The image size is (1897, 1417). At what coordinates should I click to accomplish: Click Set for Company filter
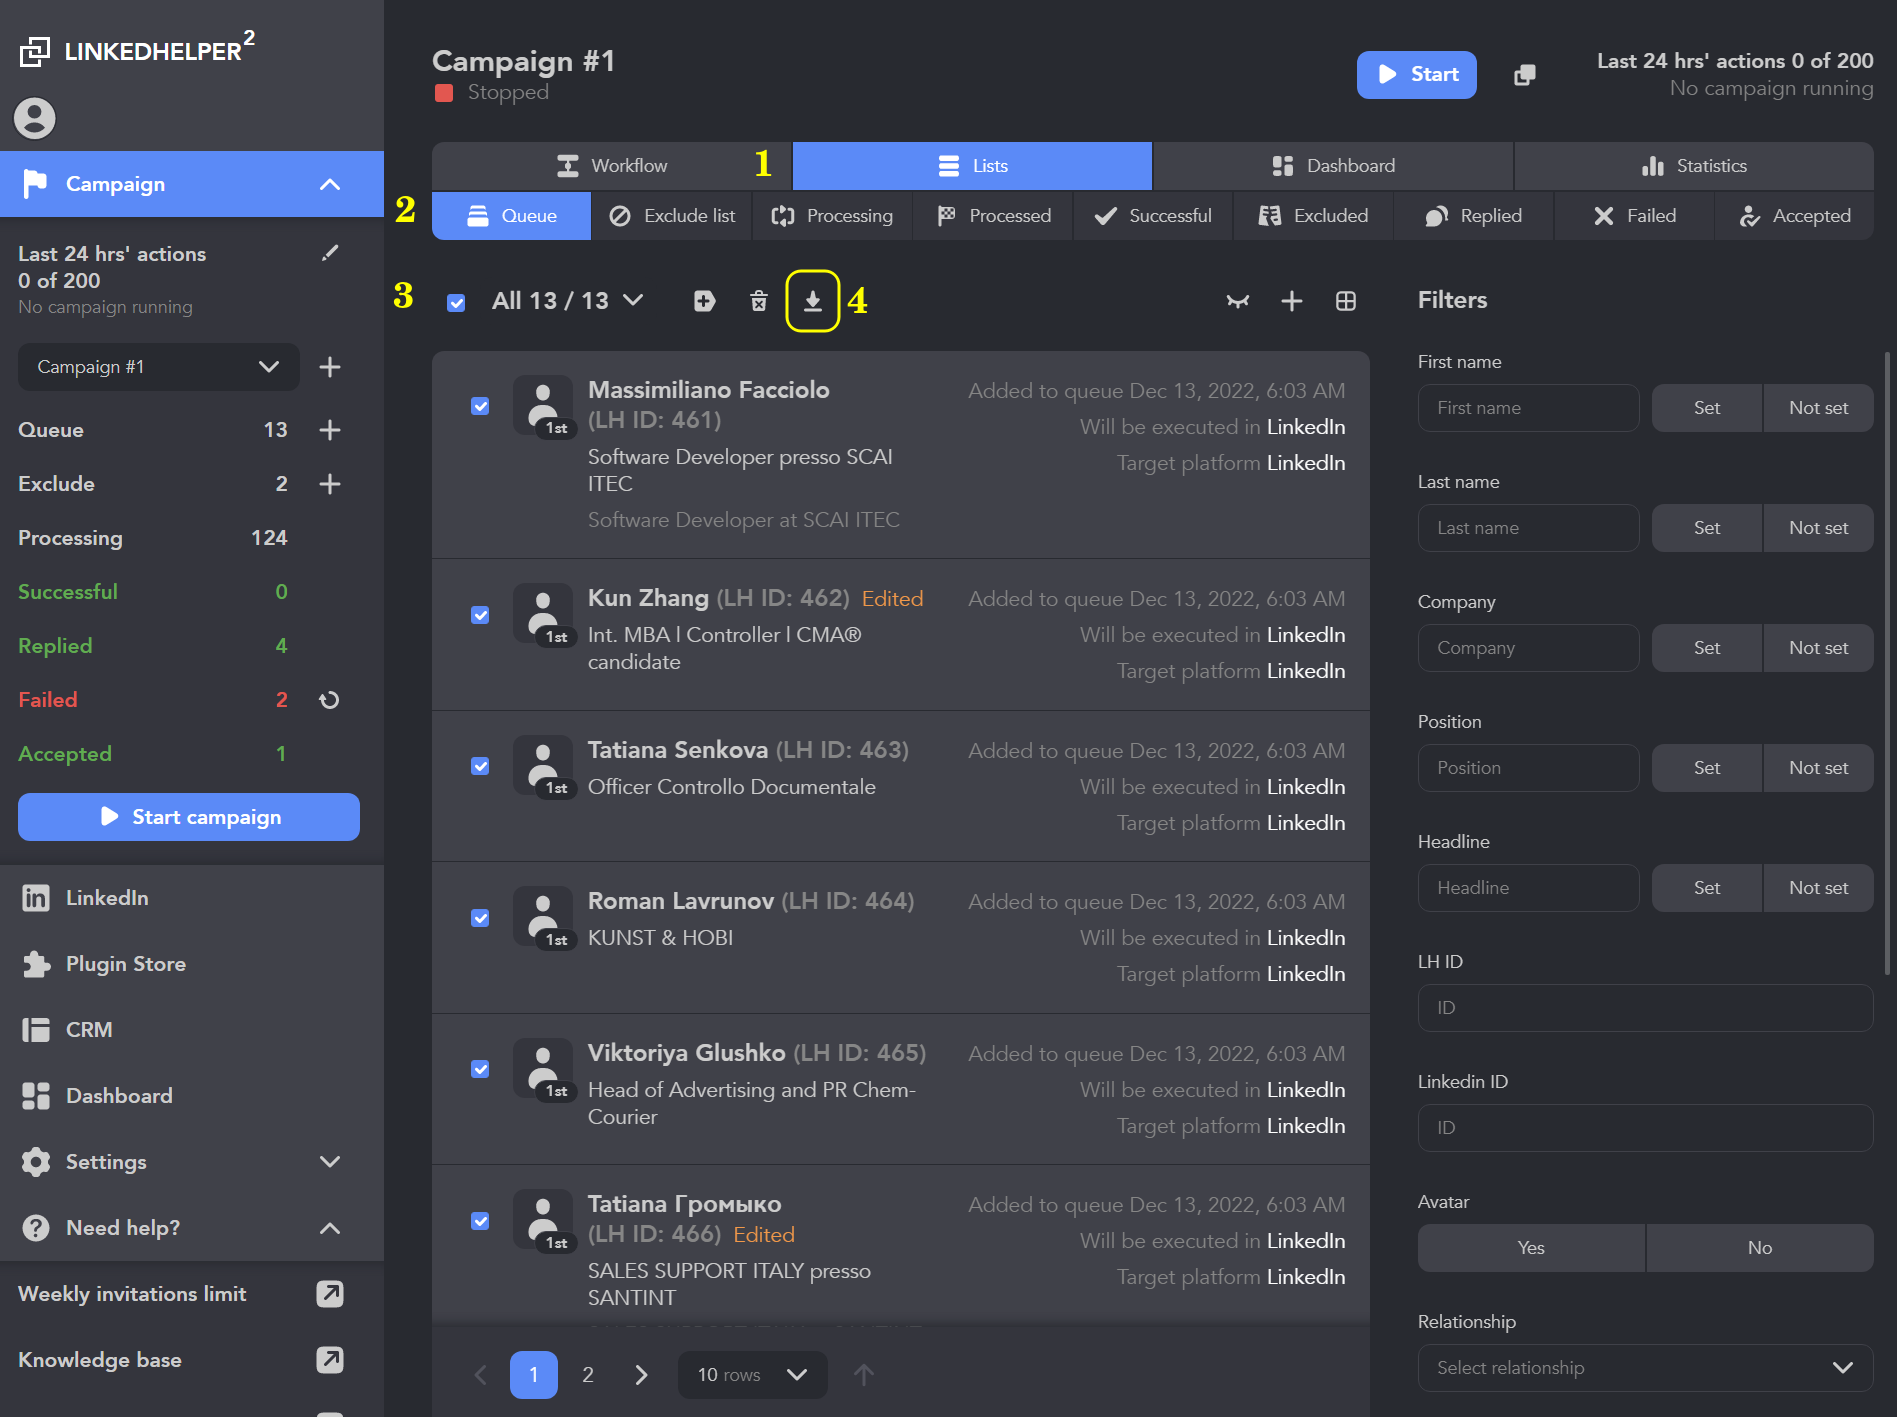1707,648
